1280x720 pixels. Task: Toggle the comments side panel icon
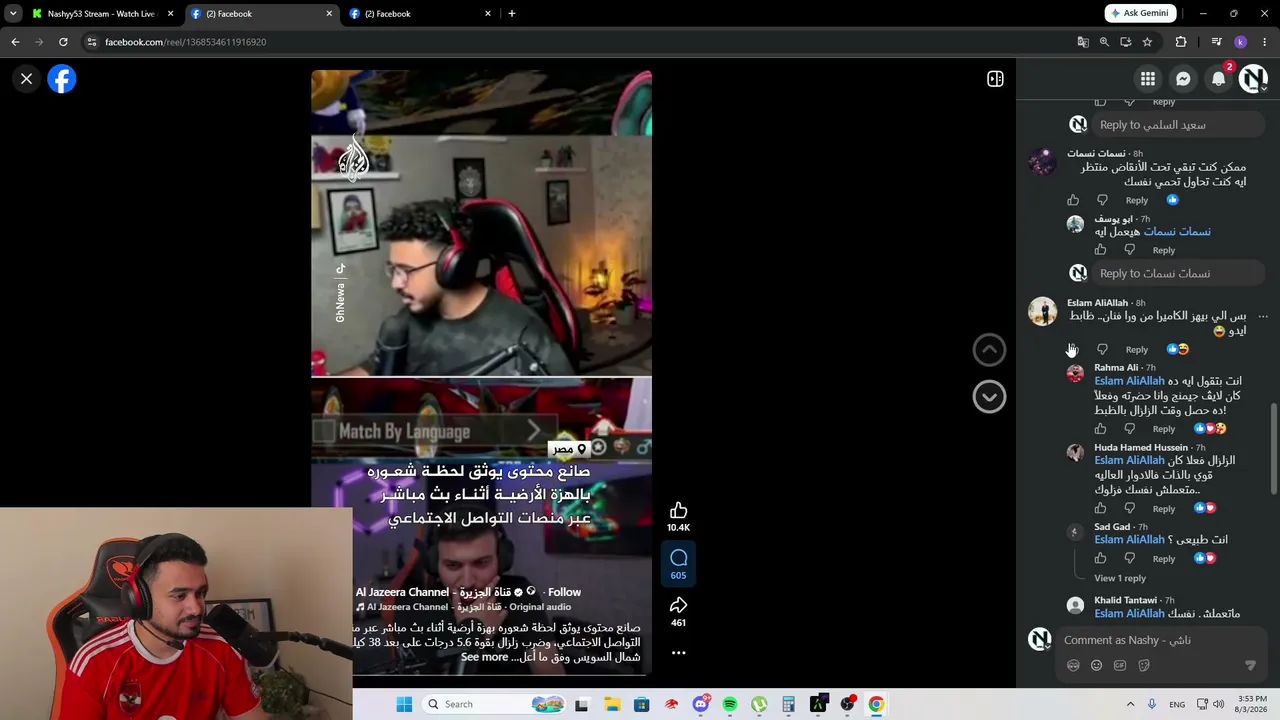point(995,79)
